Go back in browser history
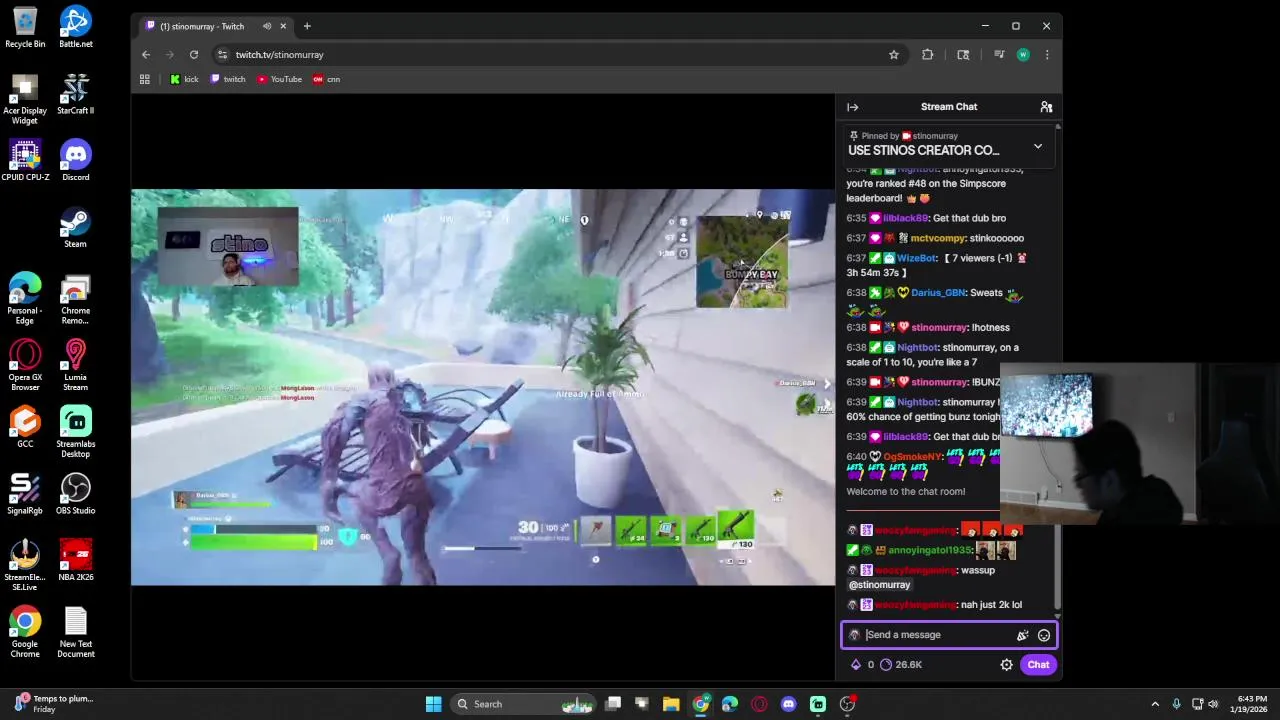The width and height of the screenshot is (1280, 720). pyautogui.click(x=146, y=55)
